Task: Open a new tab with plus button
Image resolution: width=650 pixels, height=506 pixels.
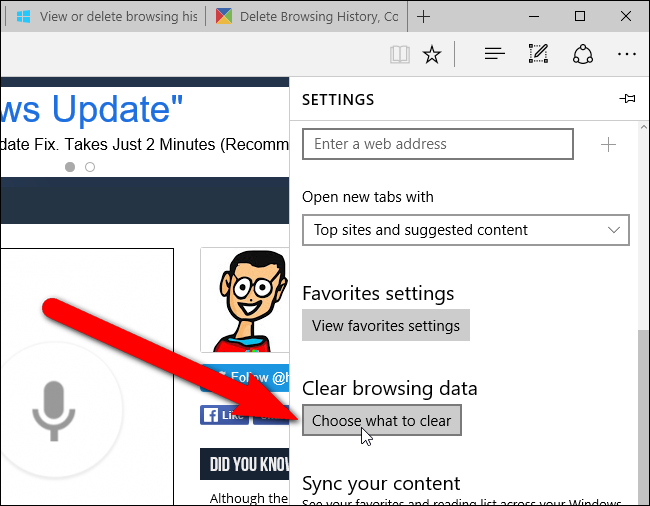Action: [423, 17]
